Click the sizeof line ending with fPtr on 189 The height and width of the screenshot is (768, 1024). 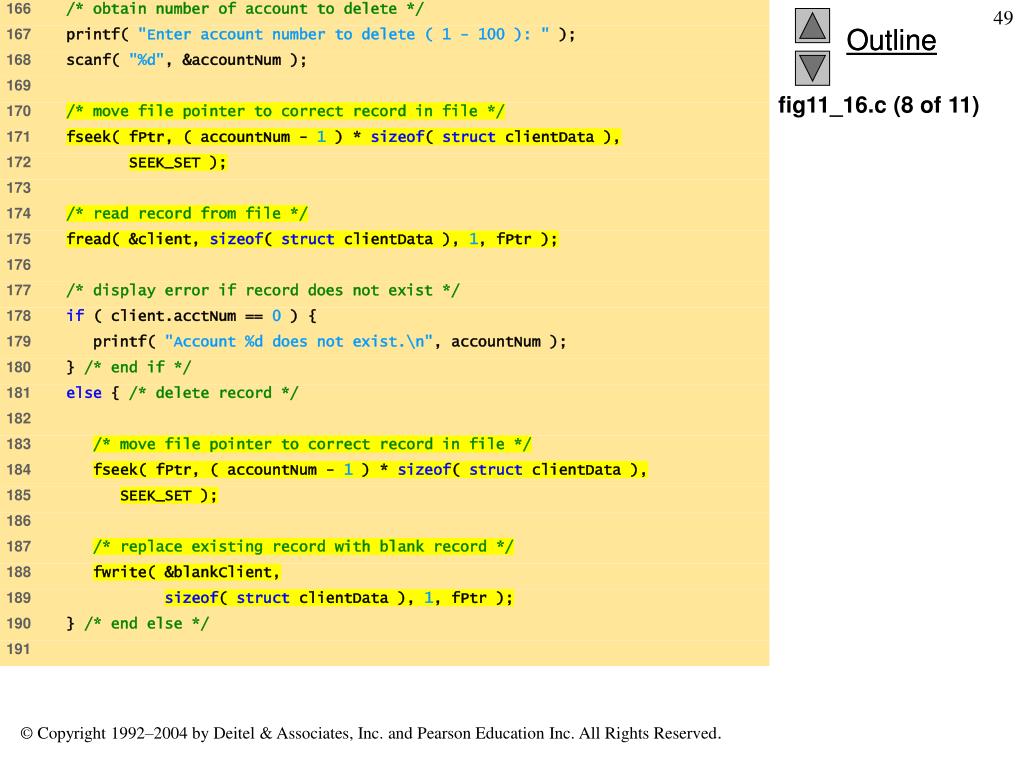(x=339, y=598)
